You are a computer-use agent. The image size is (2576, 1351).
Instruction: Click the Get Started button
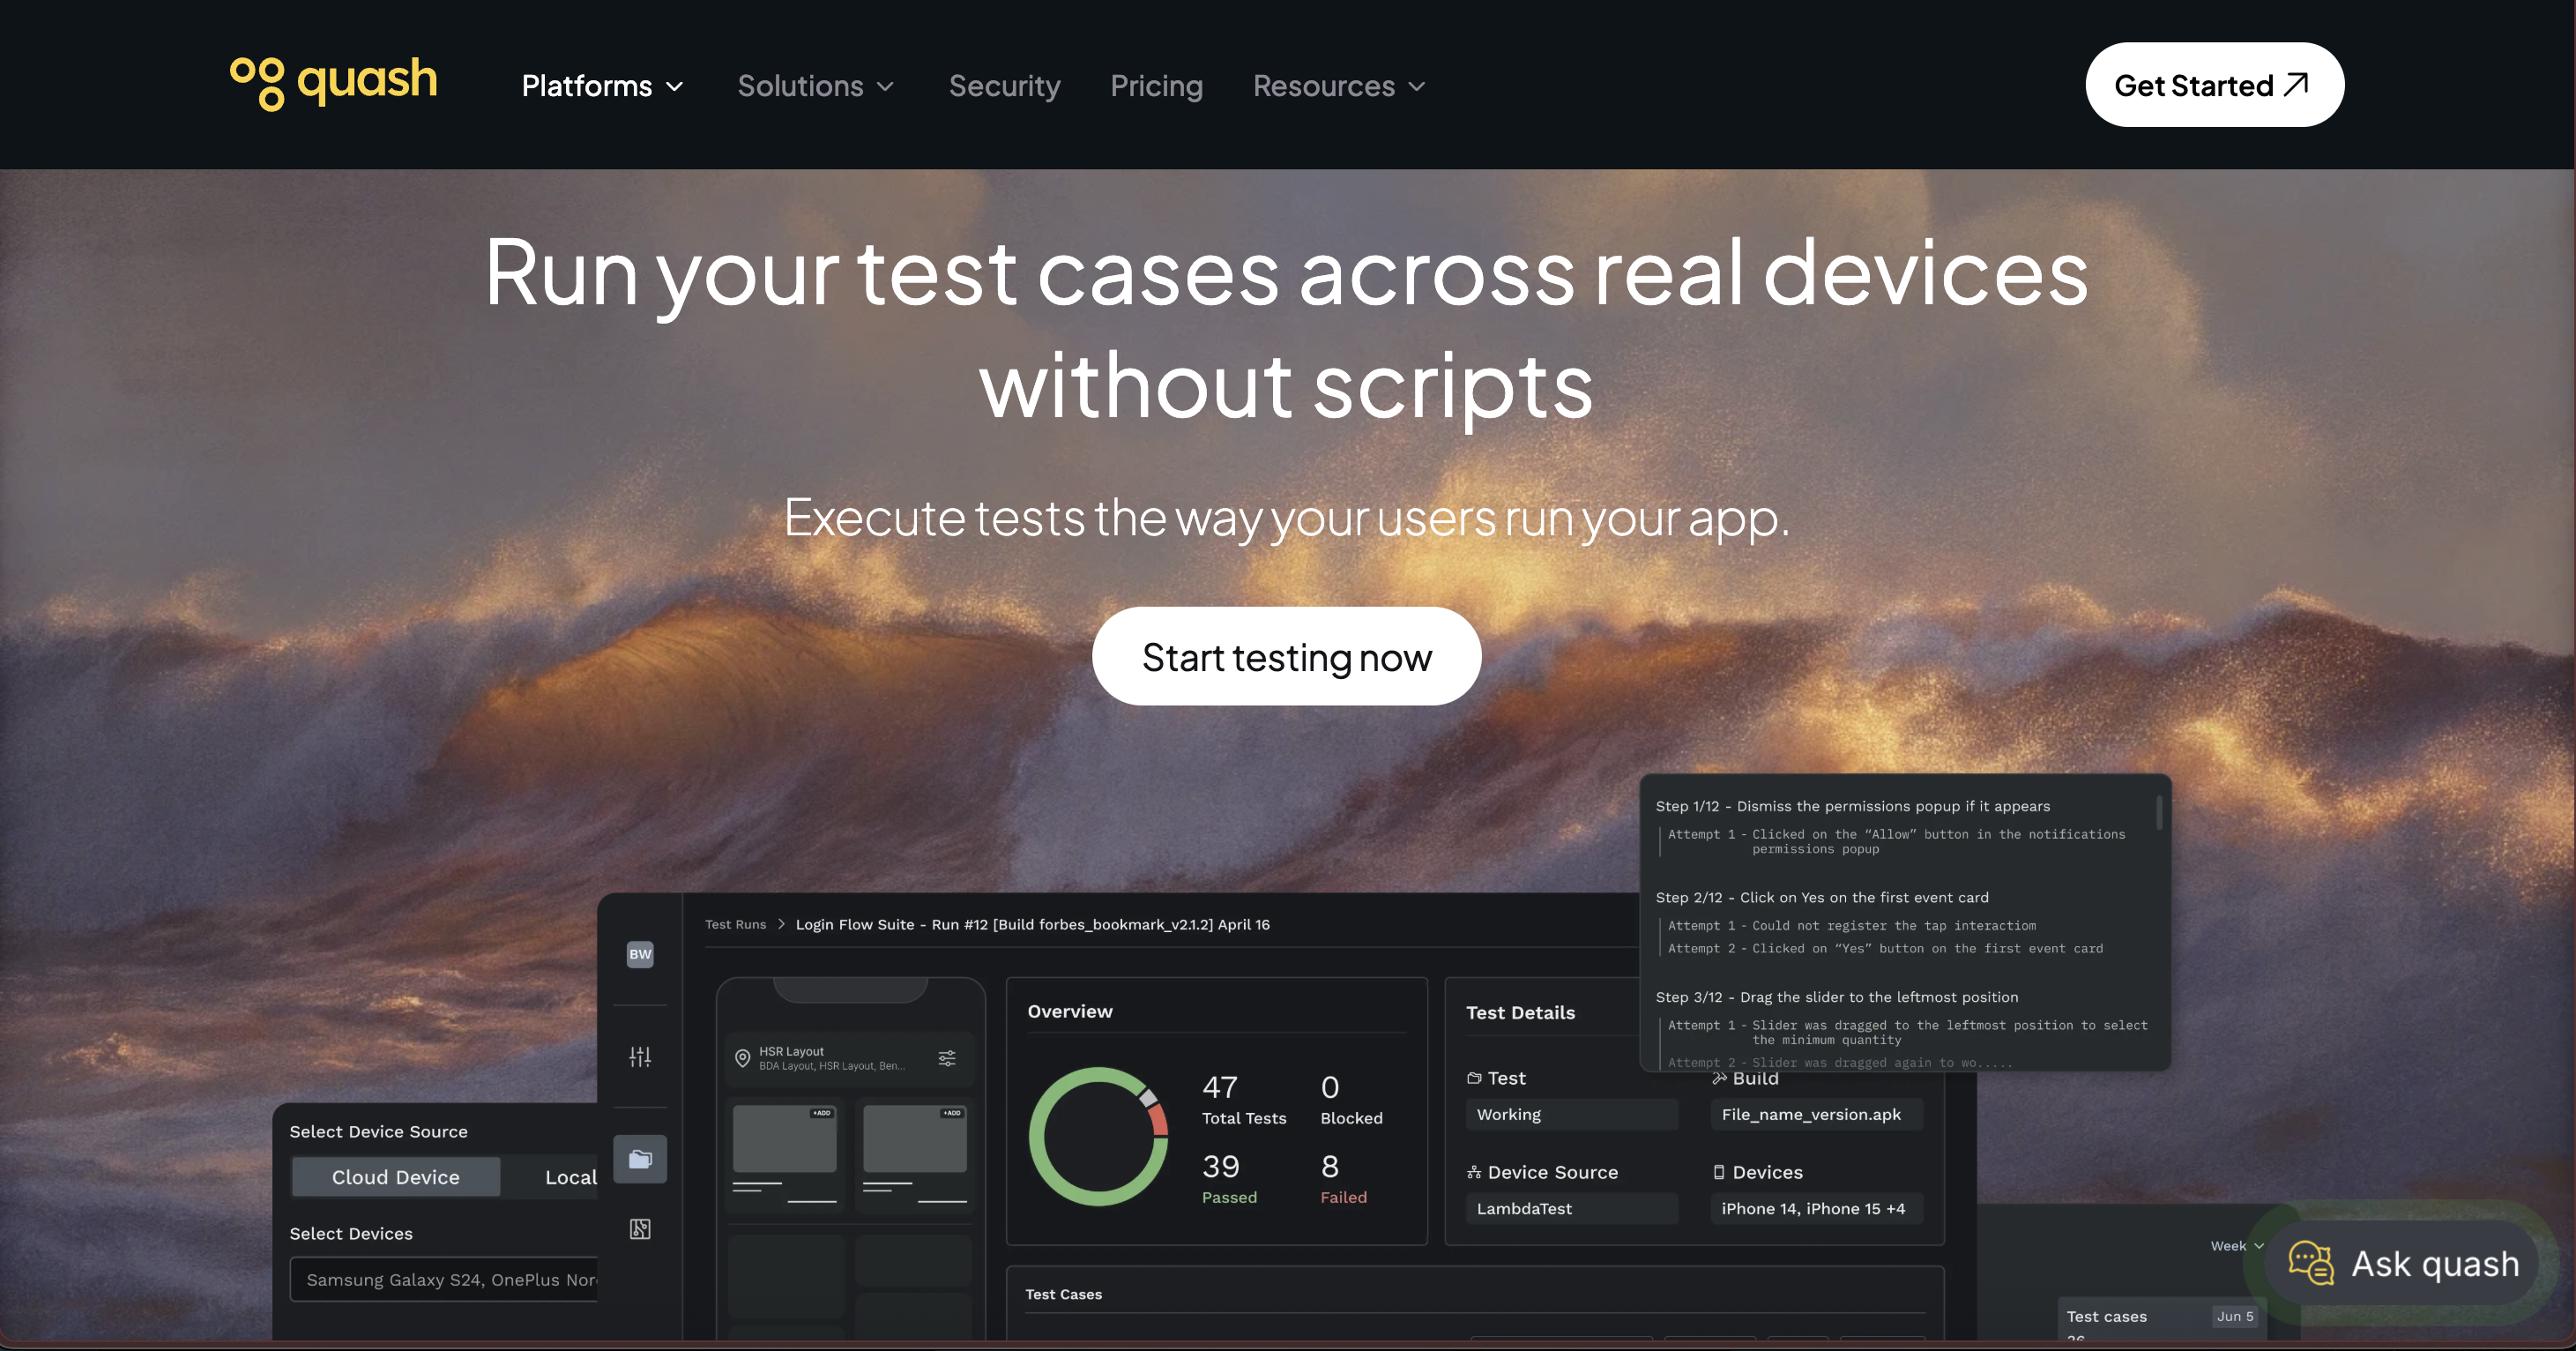2214,85
